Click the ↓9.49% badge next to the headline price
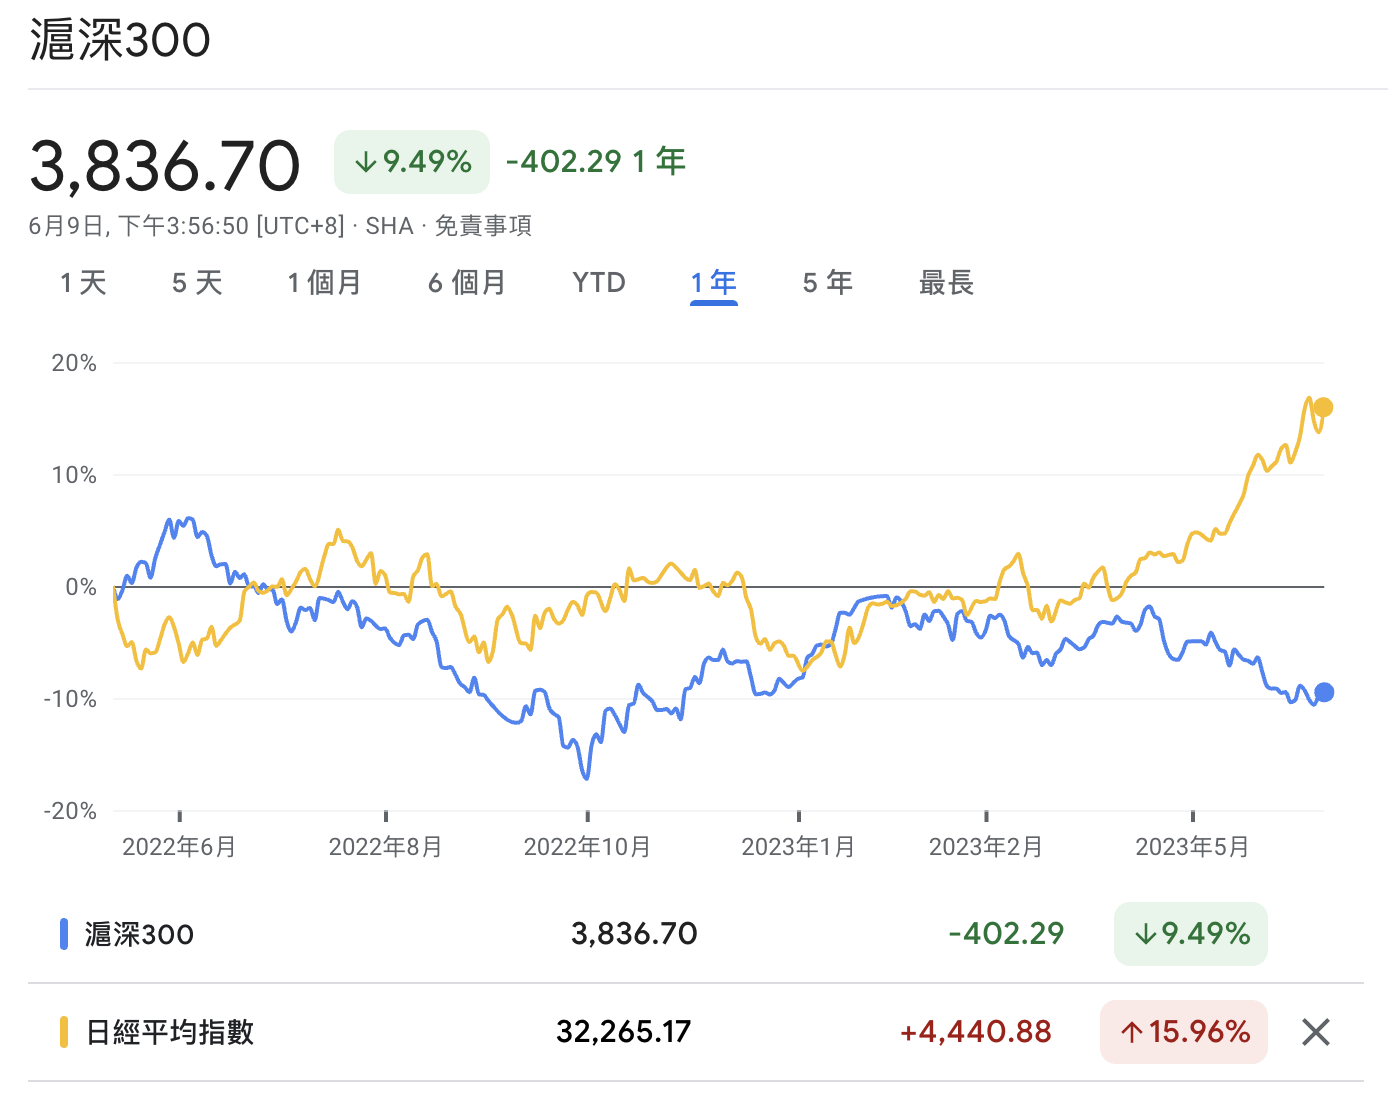 pos(412,162)
